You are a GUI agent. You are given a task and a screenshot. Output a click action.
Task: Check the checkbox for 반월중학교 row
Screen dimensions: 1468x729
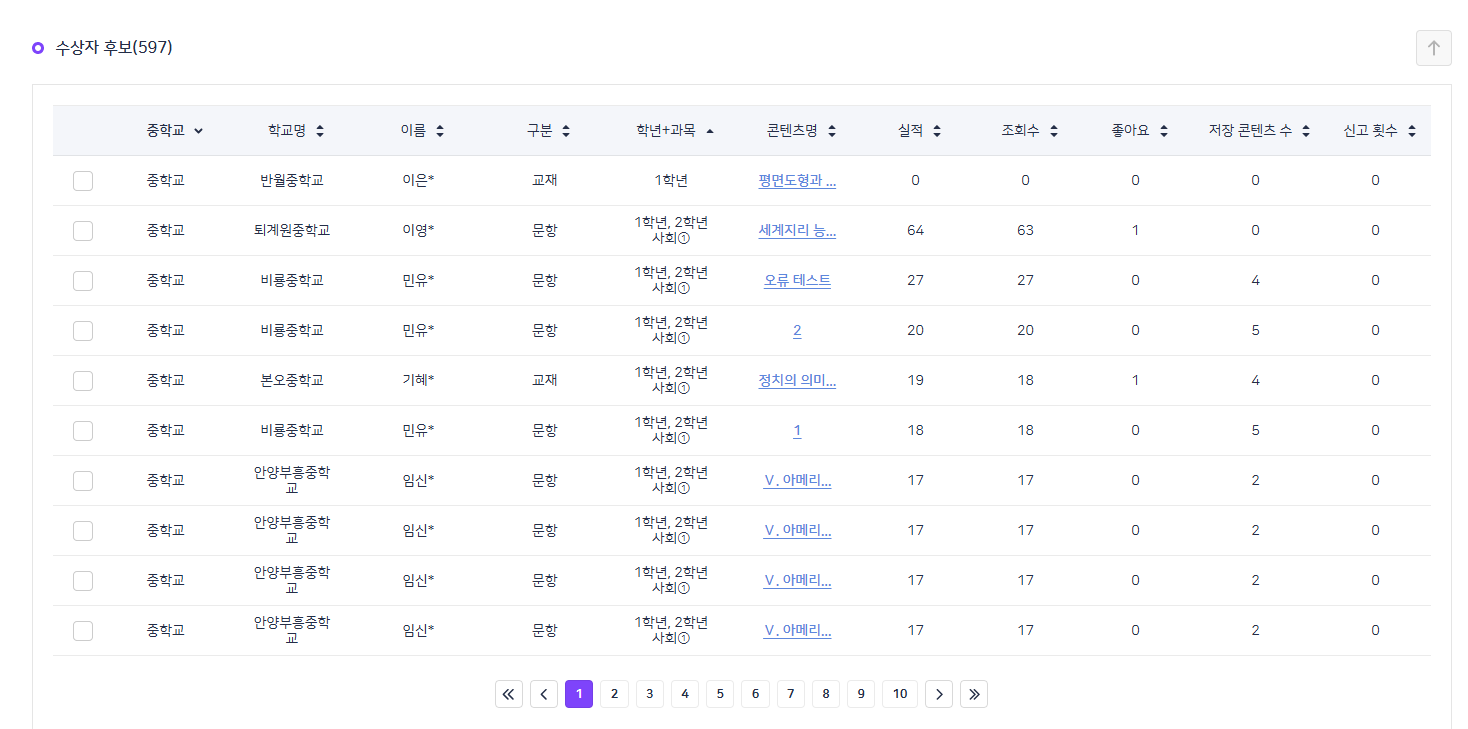pyautogui.click(x=83, y=181)
